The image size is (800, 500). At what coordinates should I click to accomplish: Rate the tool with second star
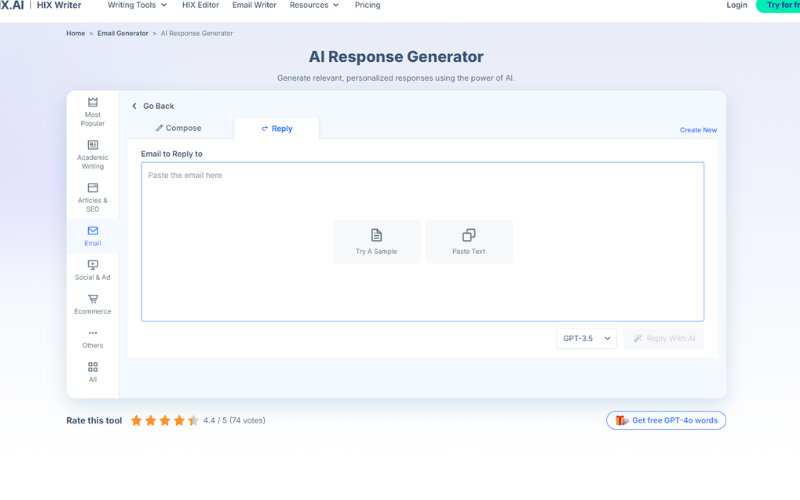[x=151, y=420]
